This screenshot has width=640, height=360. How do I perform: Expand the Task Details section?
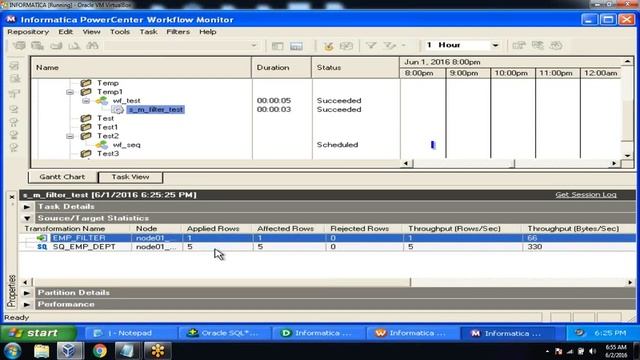pyautogui.click(x=27, y=207)
